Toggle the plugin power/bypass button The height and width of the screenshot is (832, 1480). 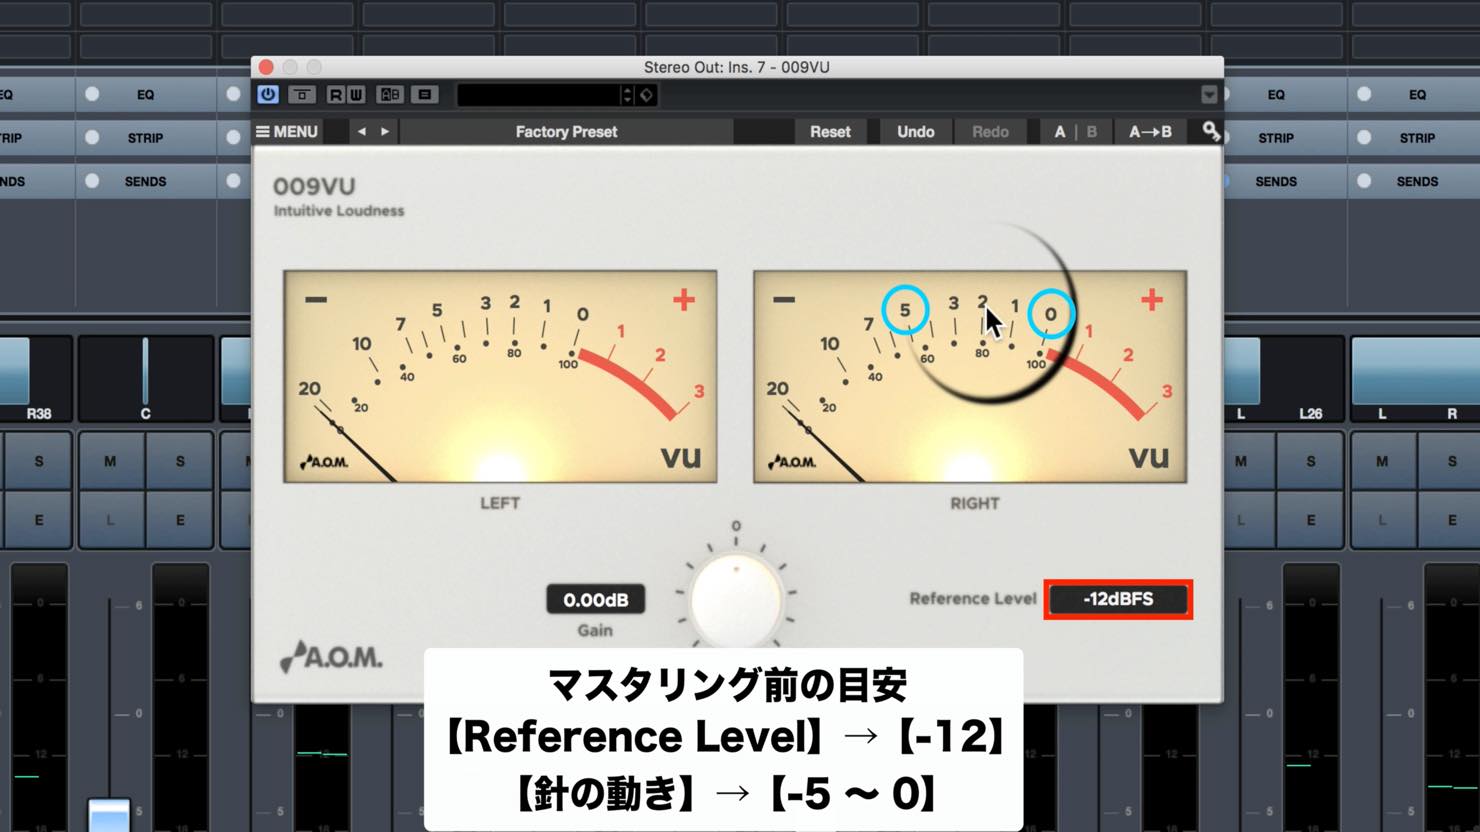[x=268, y=95]
